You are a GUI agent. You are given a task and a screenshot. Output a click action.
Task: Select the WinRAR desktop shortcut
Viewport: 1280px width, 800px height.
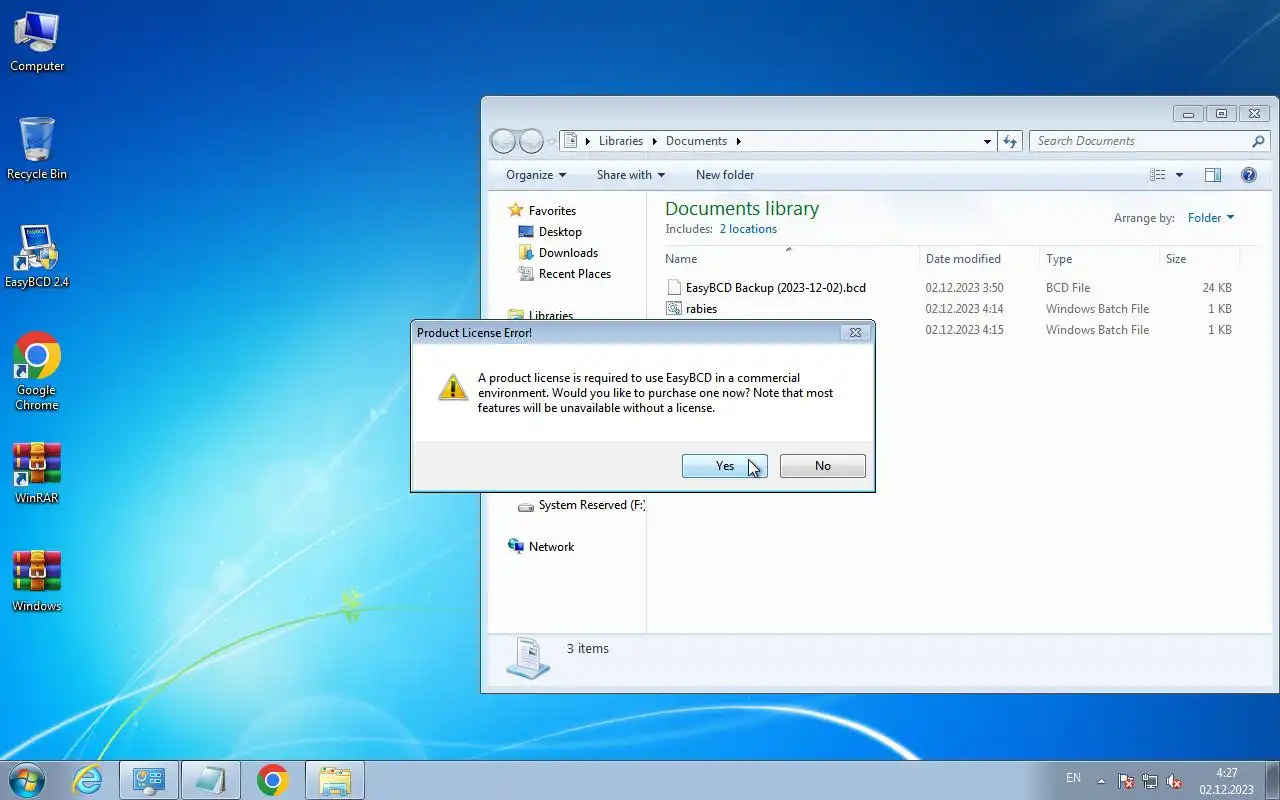click(x=37, y=473)
